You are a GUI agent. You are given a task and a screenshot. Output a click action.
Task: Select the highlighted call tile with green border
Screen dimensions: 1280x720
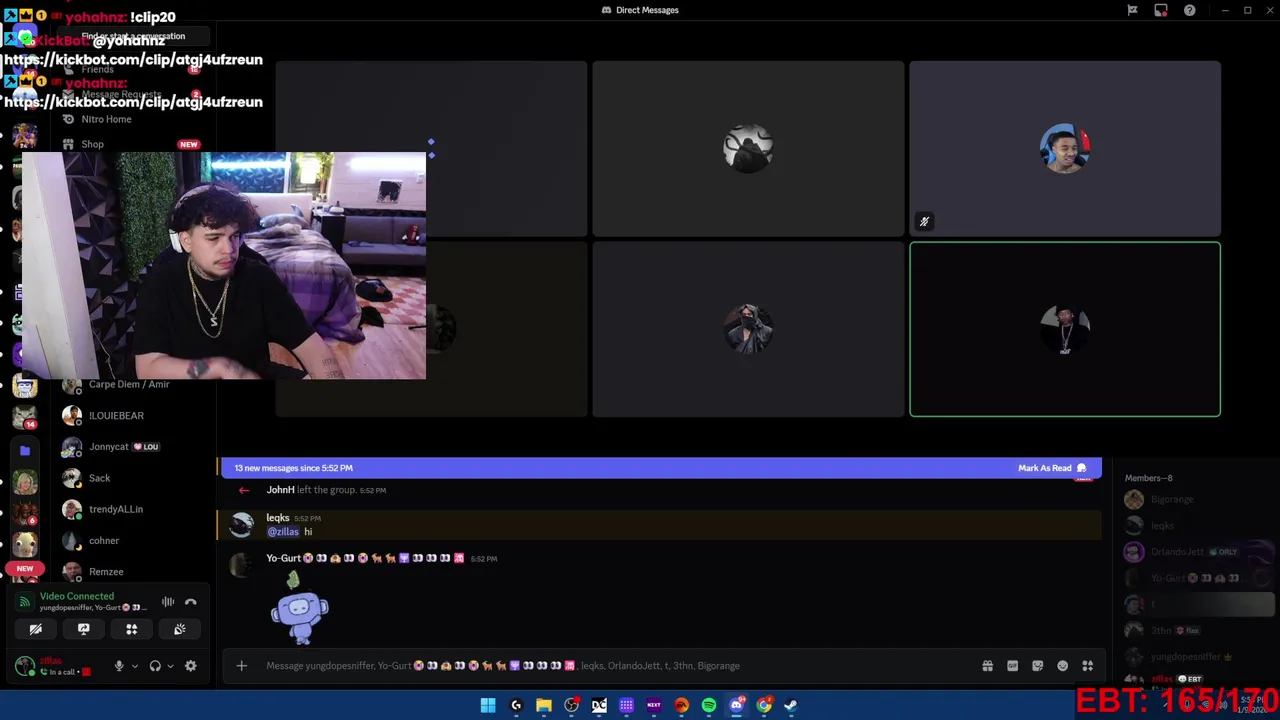coord(1065,329)
